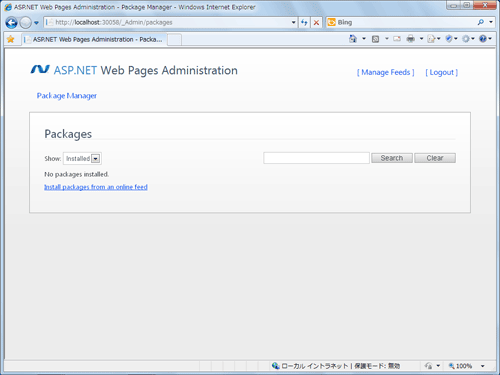This screenshot has height=375, width=500.
Task: Click the blue Help question mark icon
Action: pos(483,39)
